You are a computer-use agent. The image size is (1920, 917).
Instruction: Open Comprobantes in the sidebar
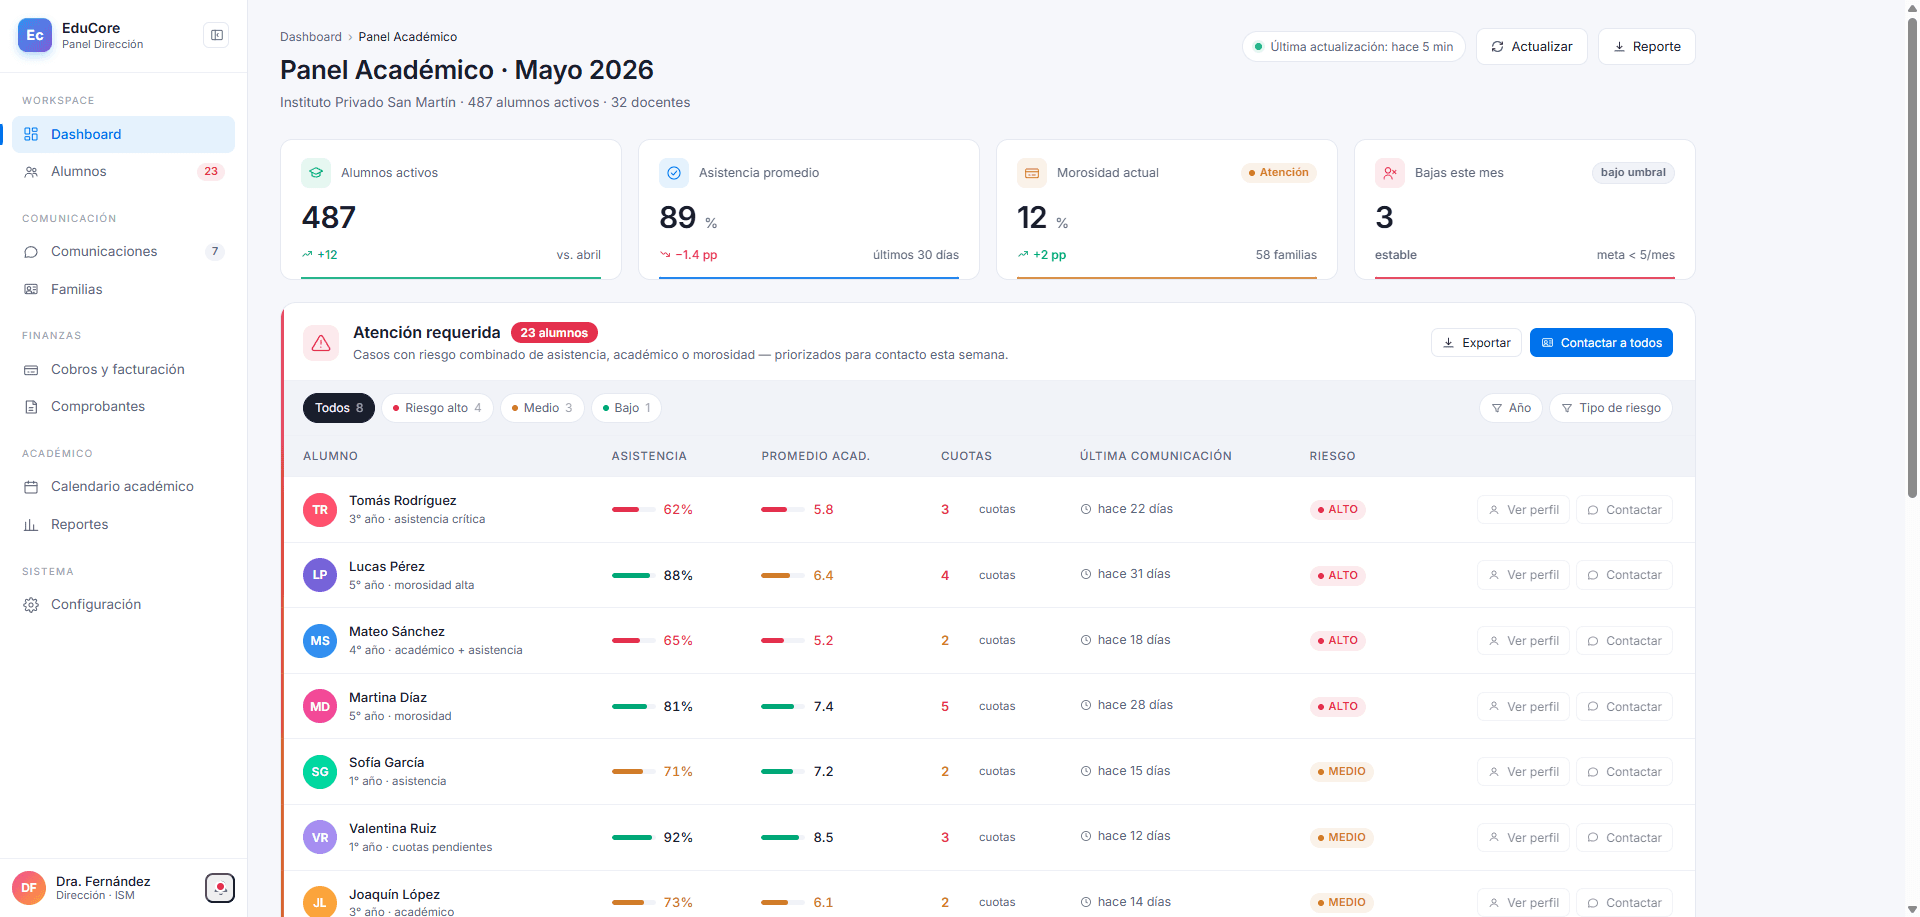click(123, 407)
